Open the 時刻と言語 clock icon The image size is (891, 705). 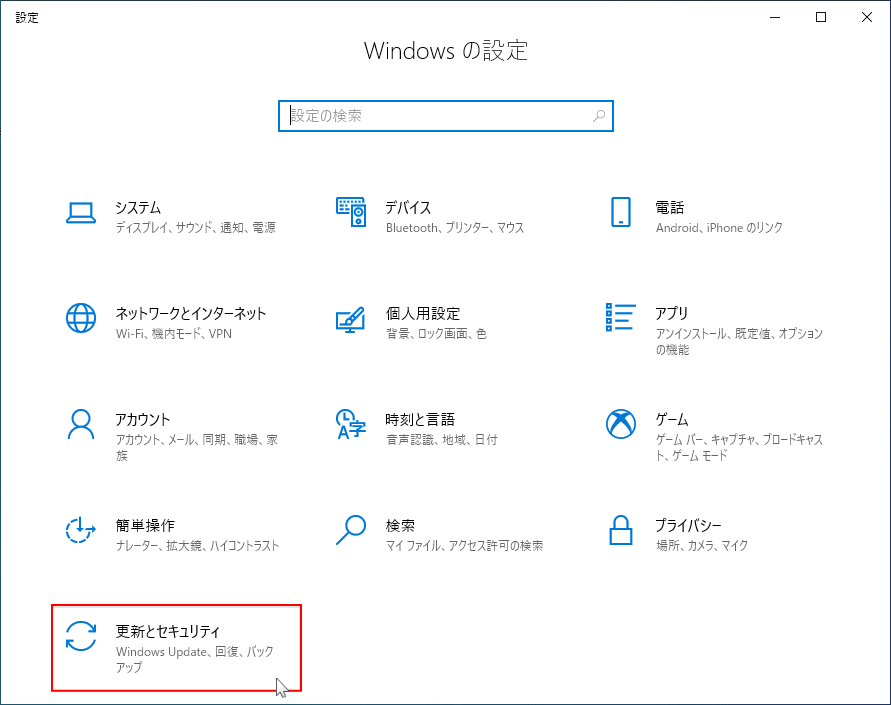tap(351, 424)
